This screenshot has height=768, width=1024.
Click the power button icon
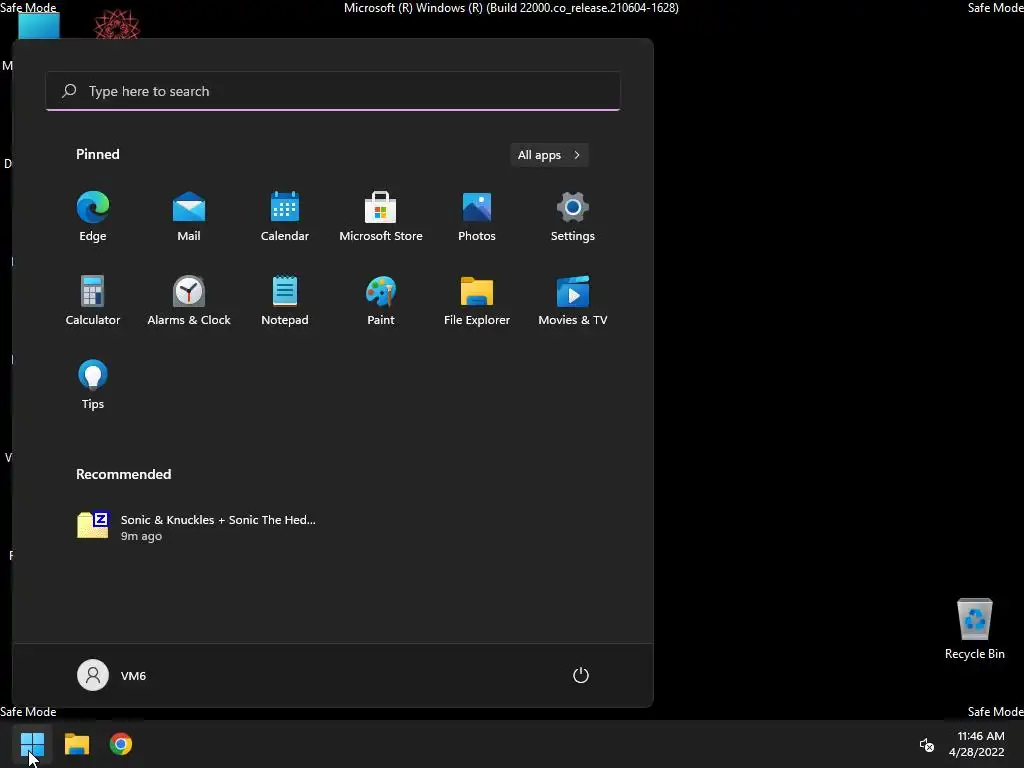click(581, 675)
